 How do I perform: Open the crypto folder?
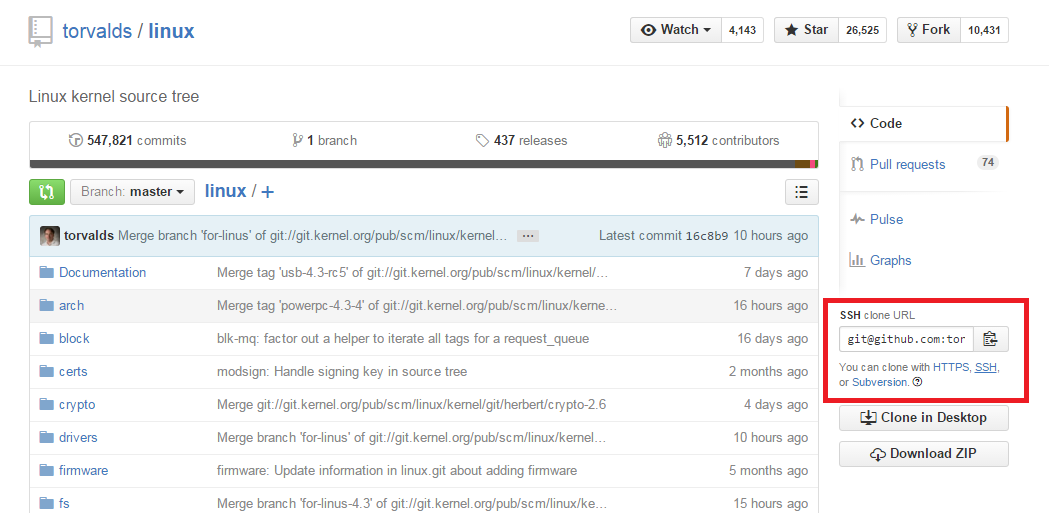point(77,405)
